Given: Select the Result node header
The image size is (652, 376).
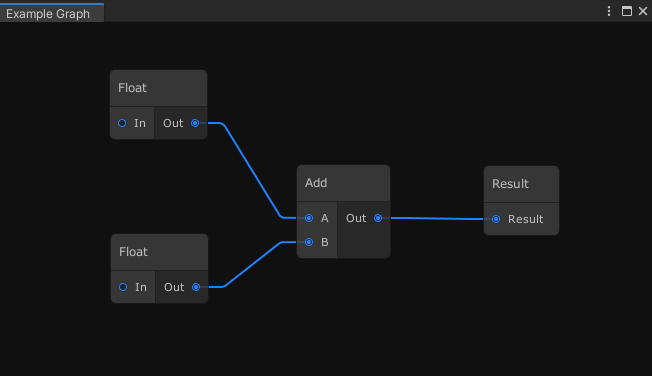Looking at the screenshot, I should [521, 184].
